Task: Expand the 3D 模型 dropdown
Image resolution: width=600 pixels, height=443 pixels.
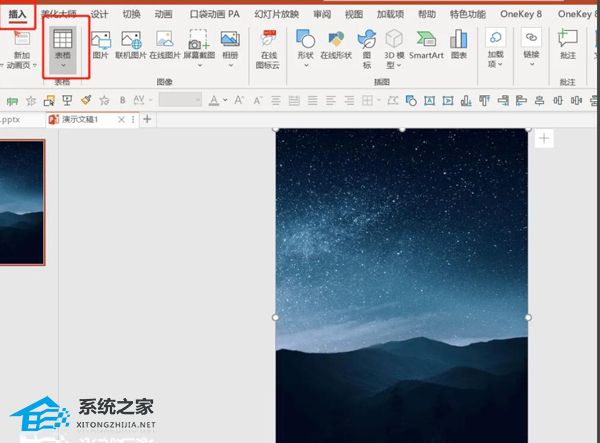Action: (x=393, y=62)
